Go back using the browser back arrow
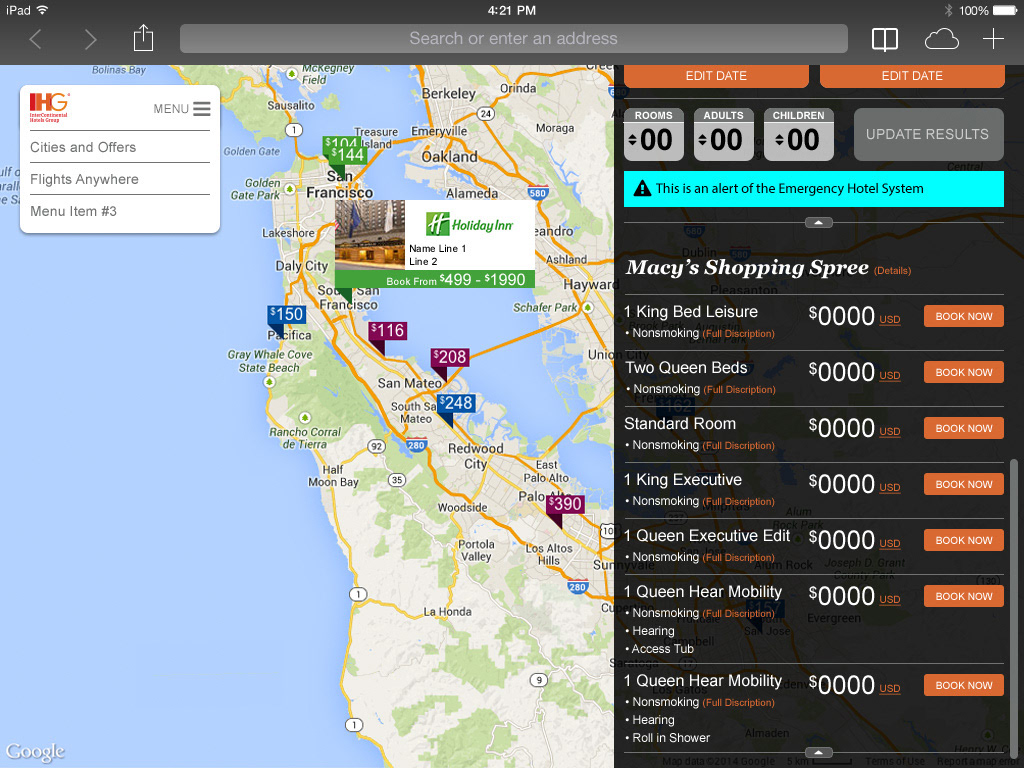Image resolution: width=1024 pixels, height=768 pixels. 36,39
